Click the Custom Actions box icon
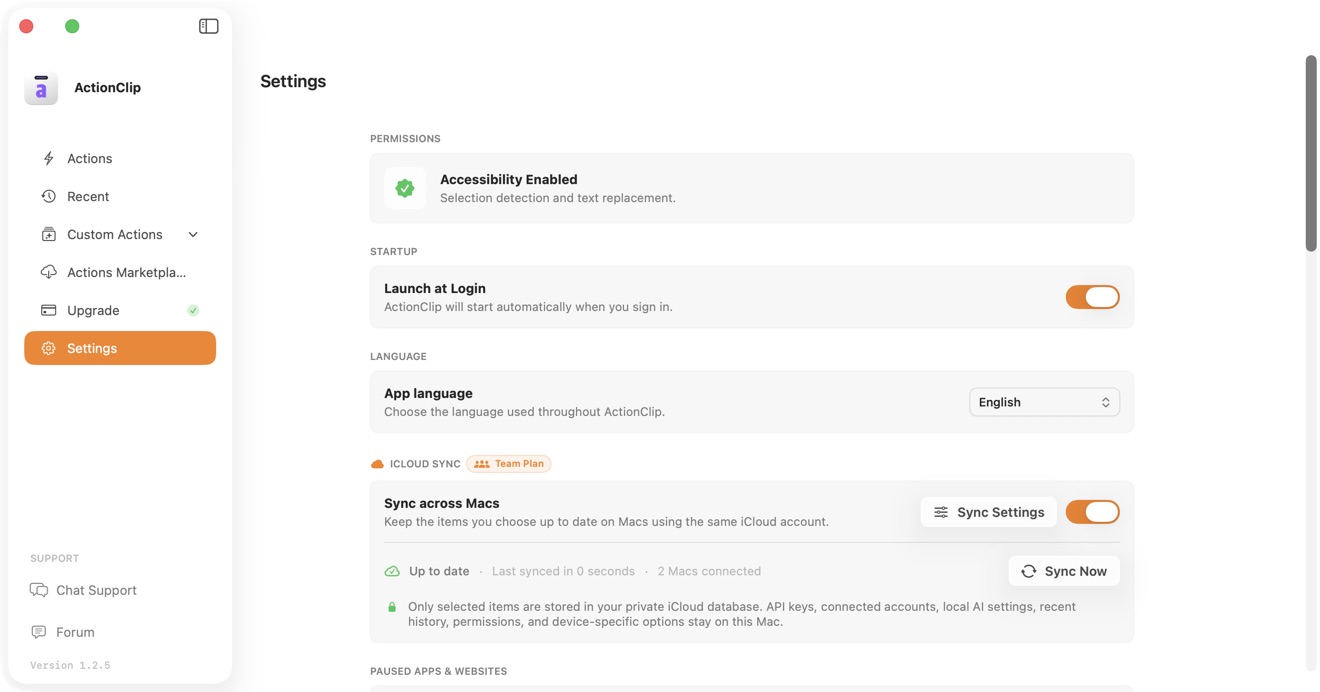The image size is (1320, 692). tap(48, 234)
